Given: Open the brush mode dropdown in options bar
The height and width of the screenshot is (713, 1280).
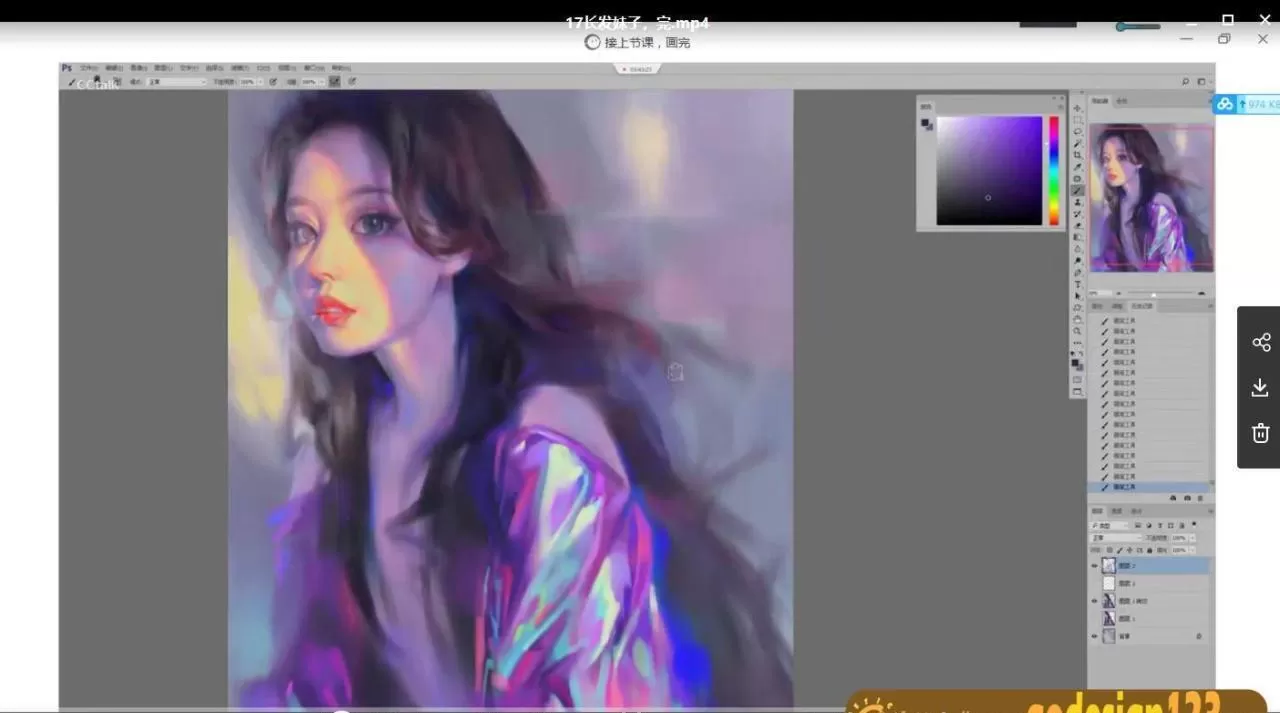Looking at the screenshot, I should tap(176, 82).
